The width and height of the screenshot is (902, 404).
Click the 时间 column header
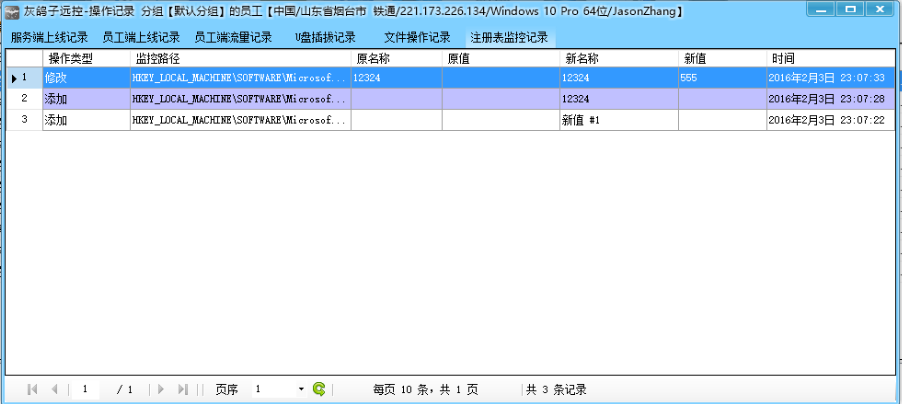click(x=783, y=59)
